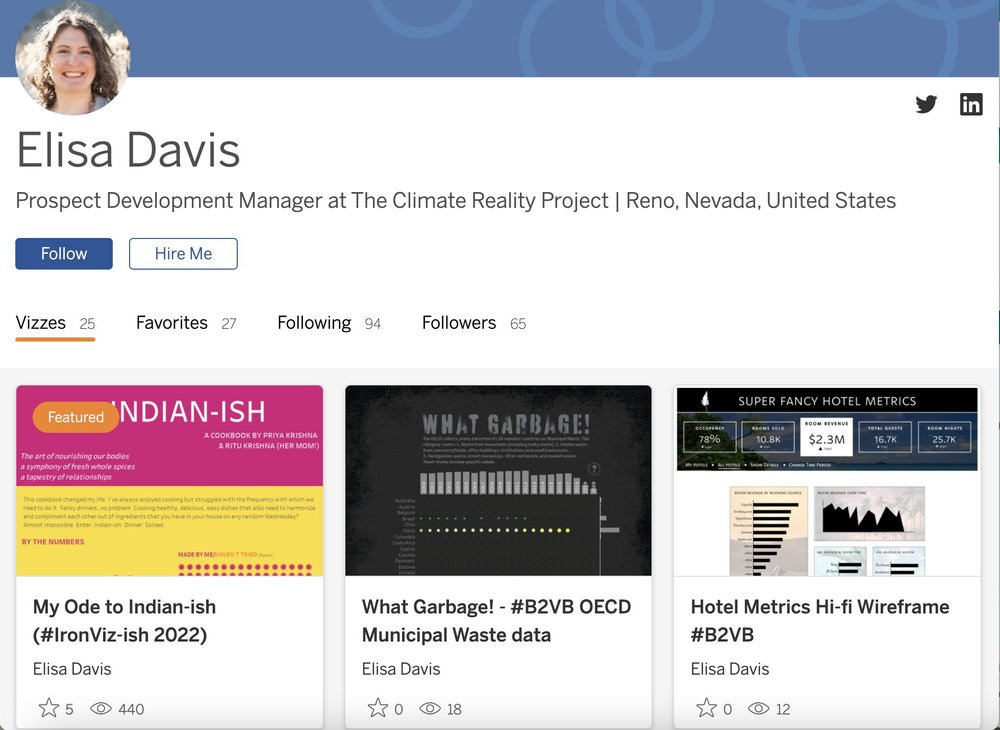This screenshot has width=1000, height=730.
Task: Click author Elisa Davis under What Garbage! card
Action: coord(401,669)
